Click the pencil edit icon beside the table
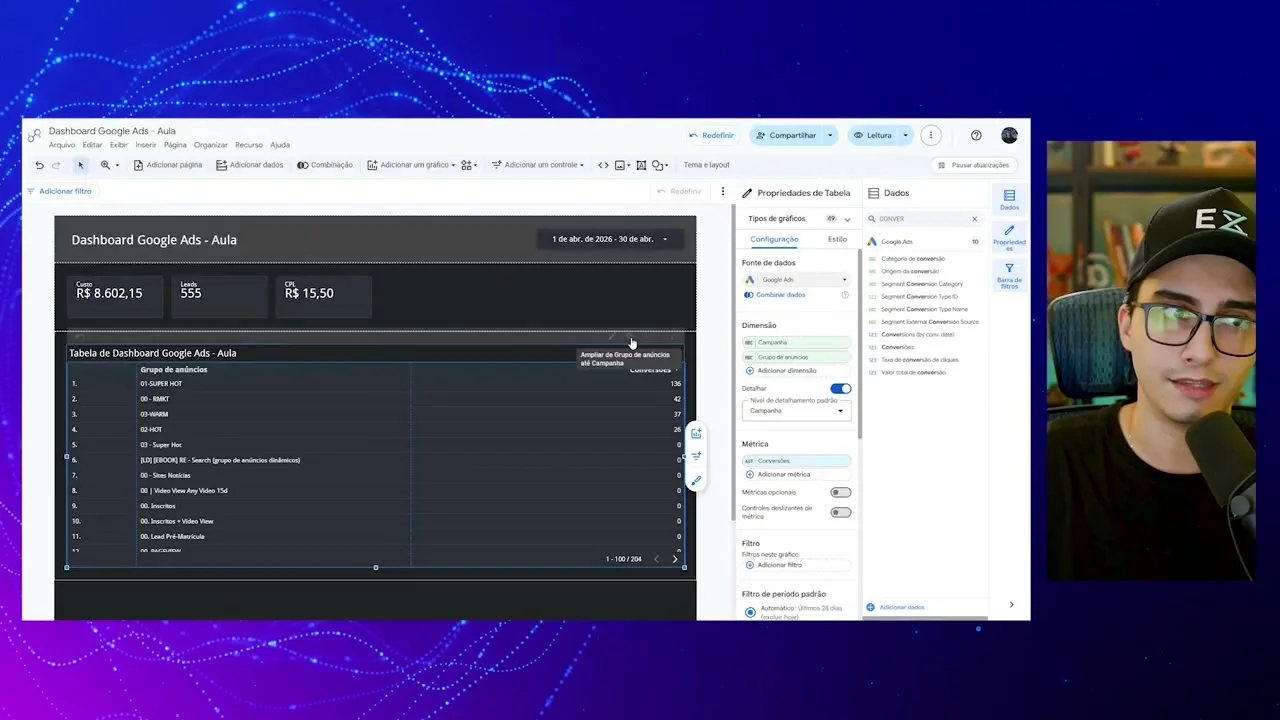The image size is (1280, 720). click(x=696, y=481)
